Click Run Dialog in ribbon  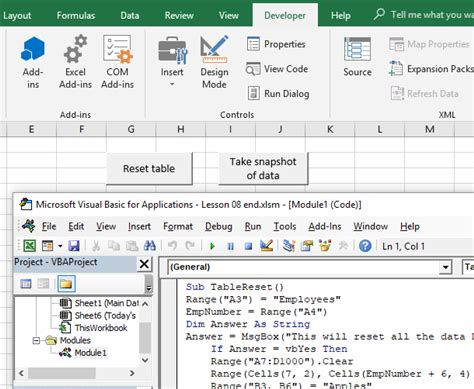click(x=278, y=94)
